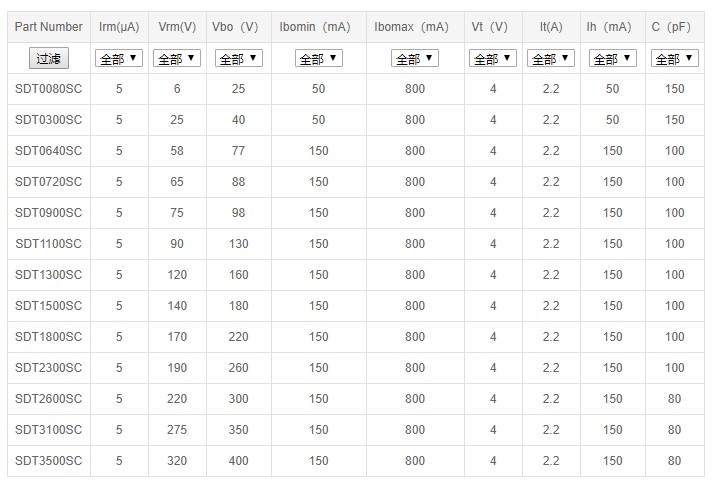Click the Part Number column header
723x483 pixels.
click(49, 27)
